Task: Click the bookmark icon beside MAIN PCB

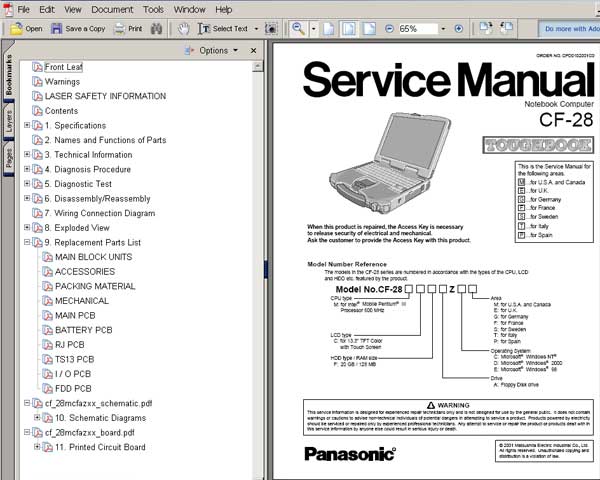Action: (x=47, y=316)
